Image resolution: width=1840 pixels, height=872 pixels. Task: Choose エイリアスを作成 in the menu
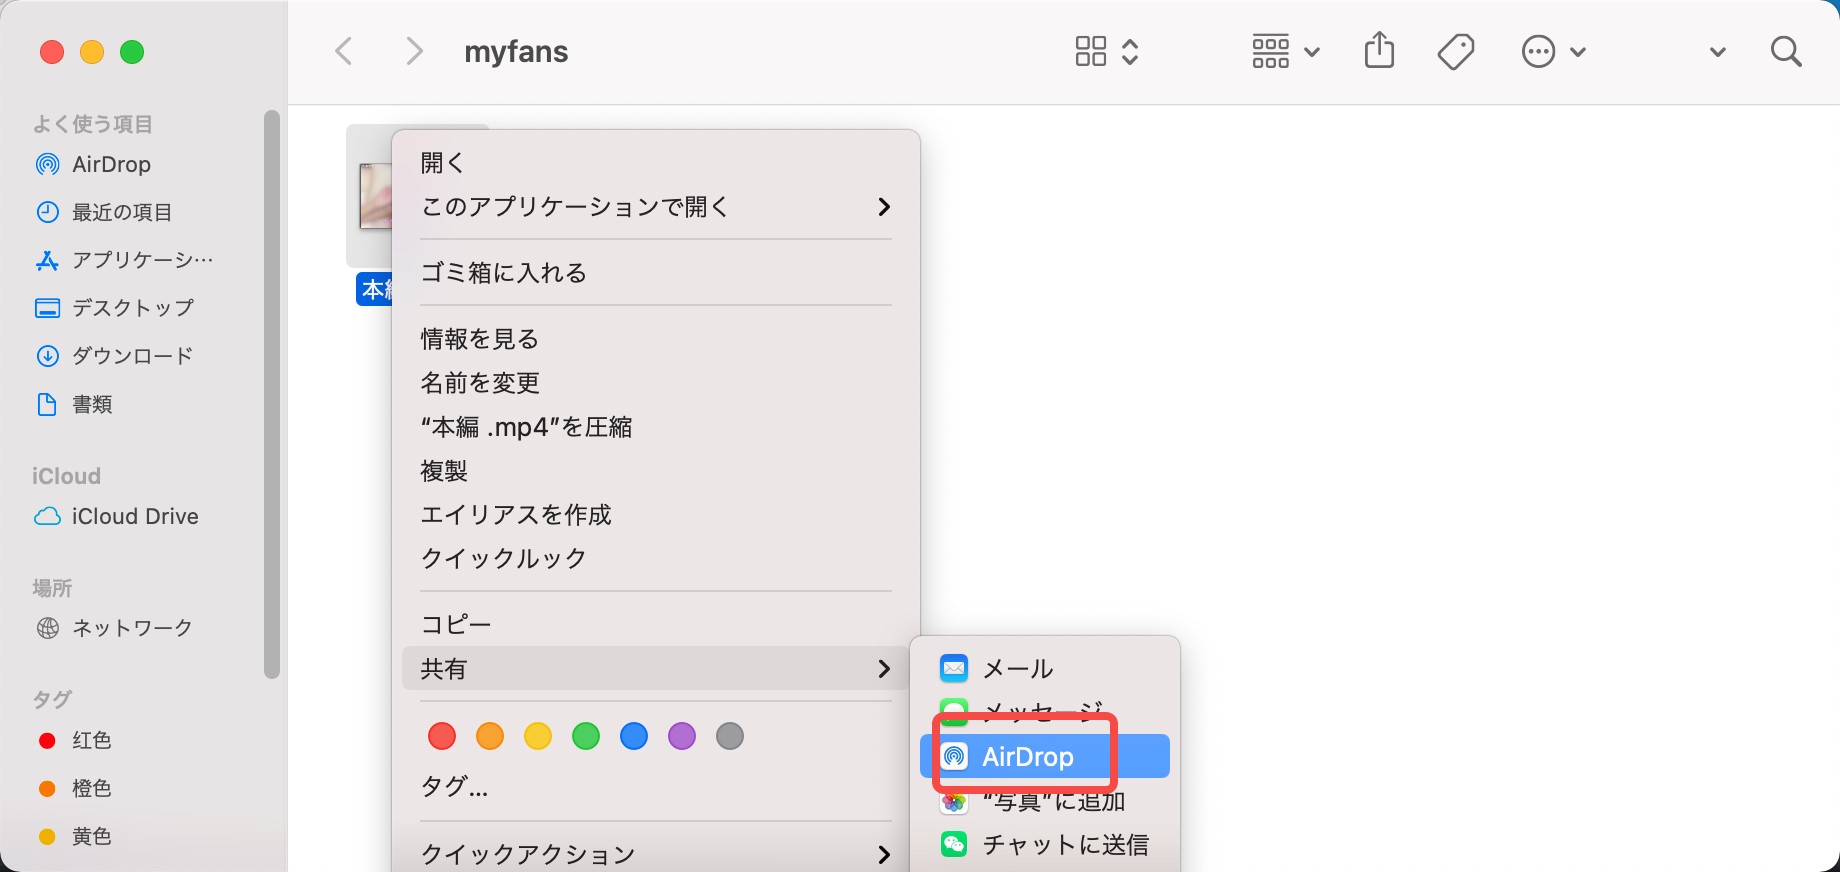655,514
